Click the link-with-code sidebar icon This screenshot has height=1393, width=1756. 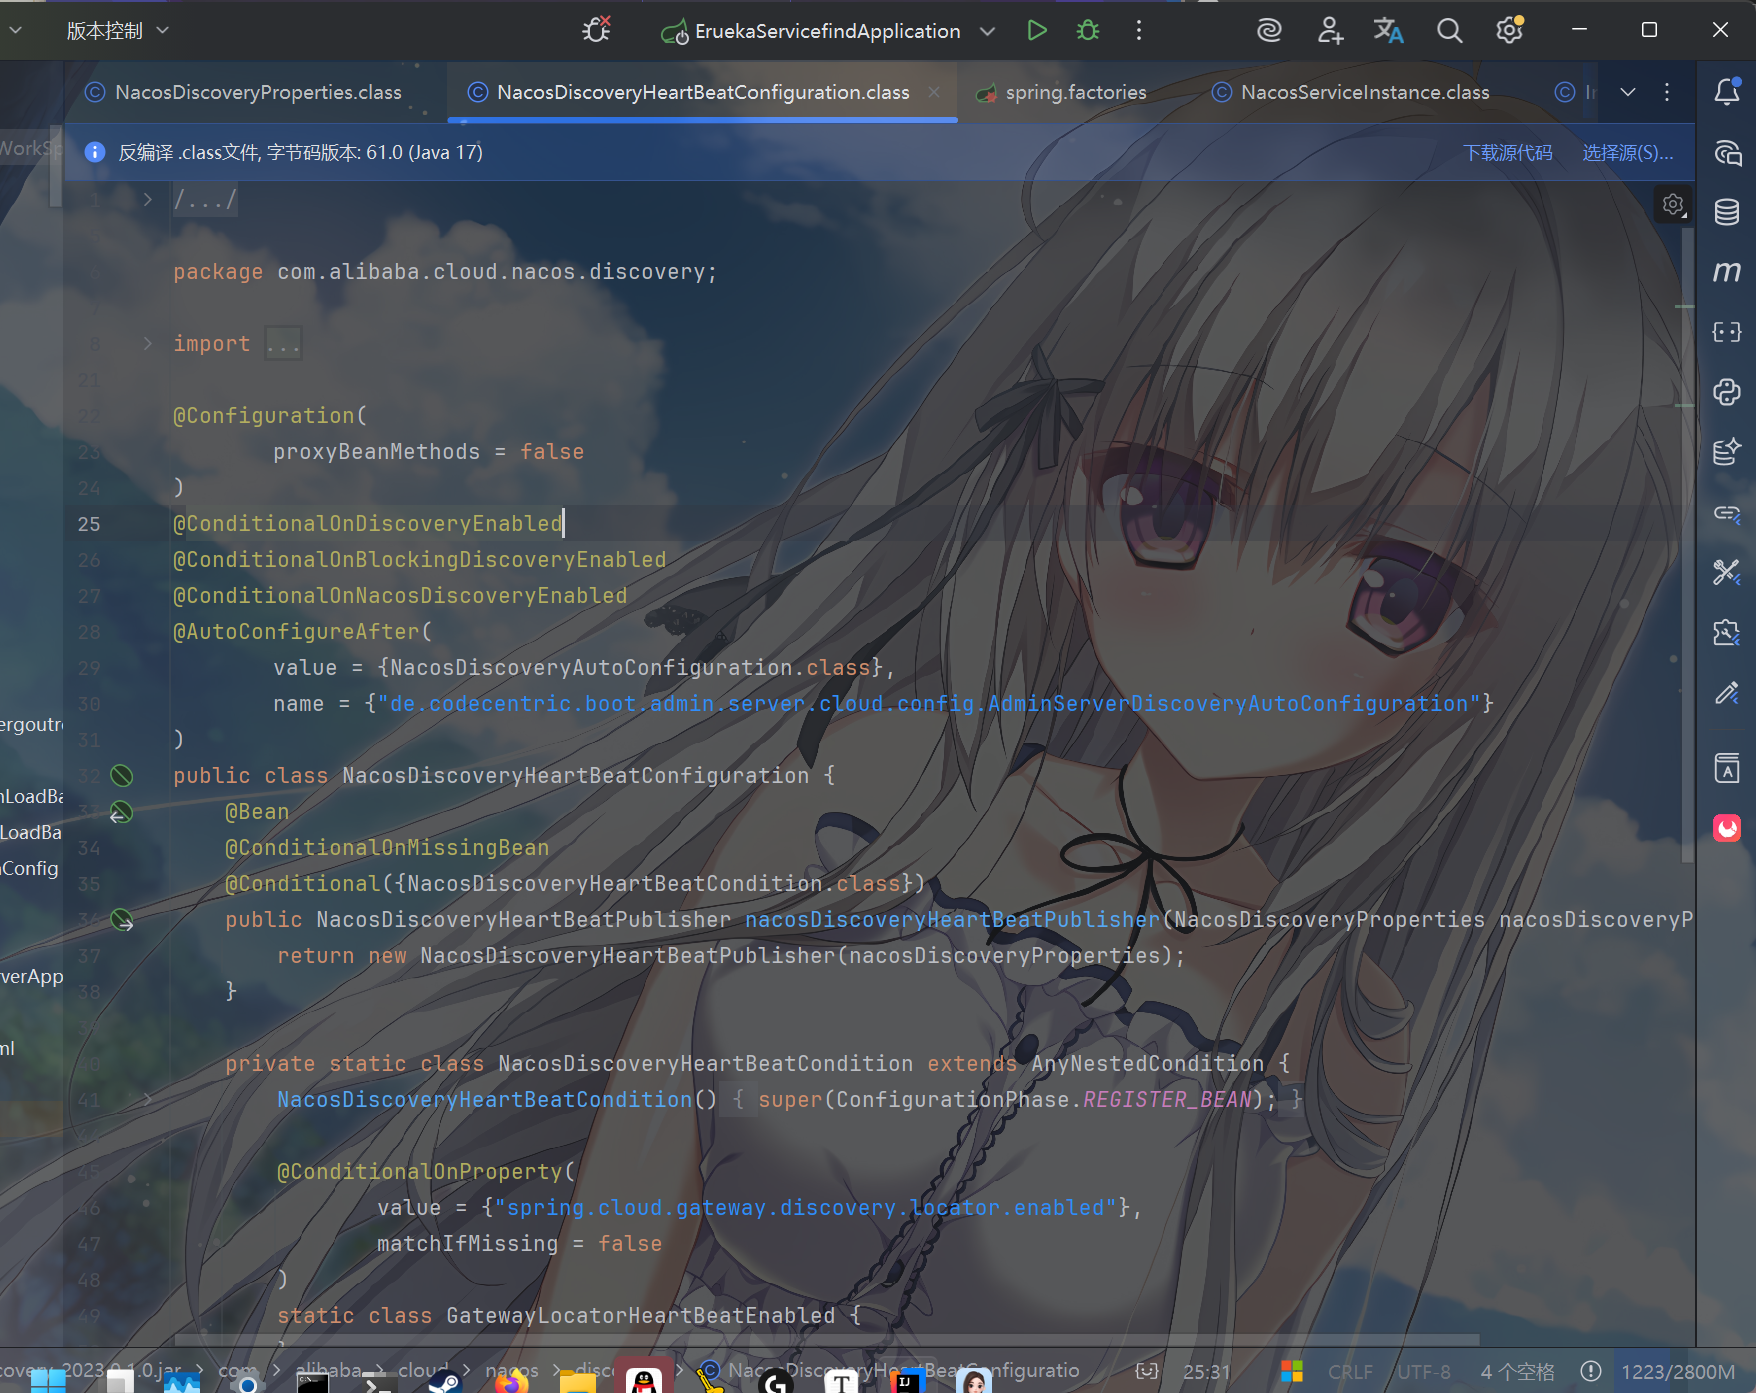tap(1727, 513)
